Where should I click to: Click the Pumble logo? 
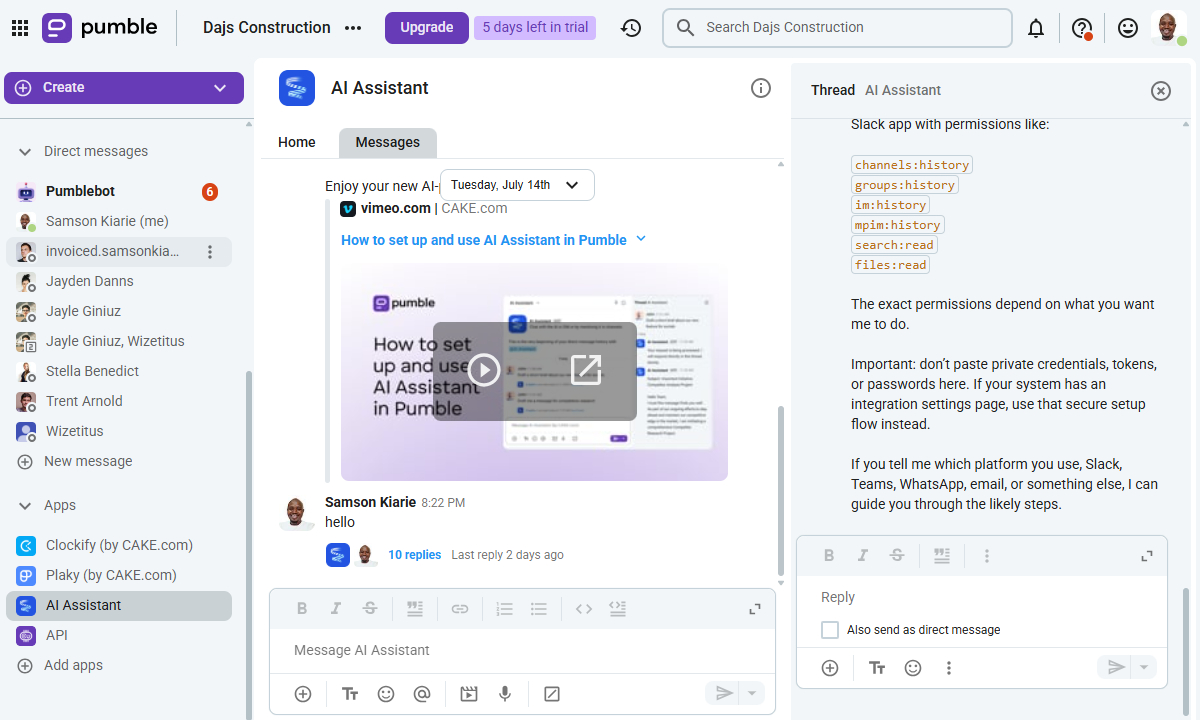click(100, 28)
